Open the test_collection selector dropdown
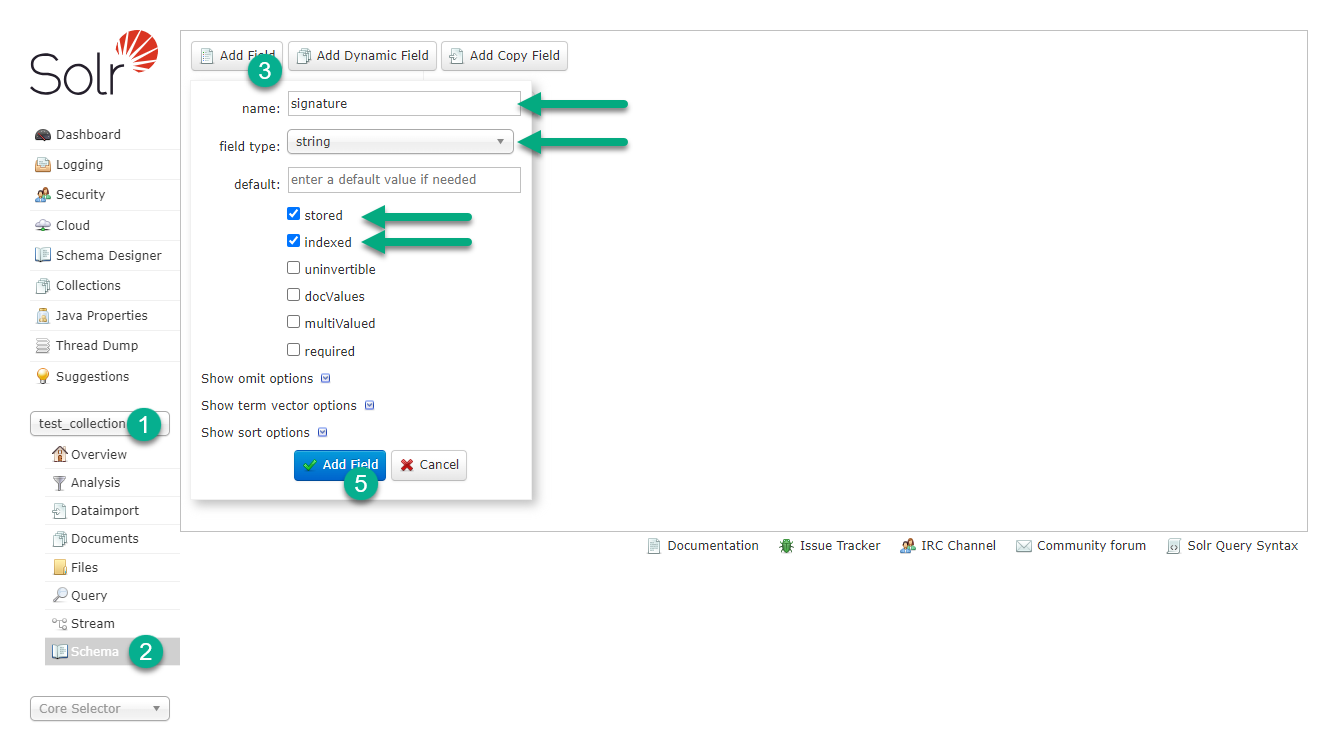Viewport: 1338px width, 750px height. point(100,424)
